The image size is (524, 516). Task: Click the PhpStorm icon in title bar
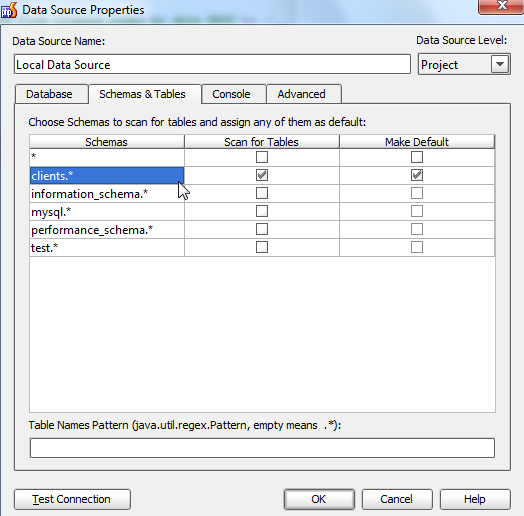(x=9, y=10)
